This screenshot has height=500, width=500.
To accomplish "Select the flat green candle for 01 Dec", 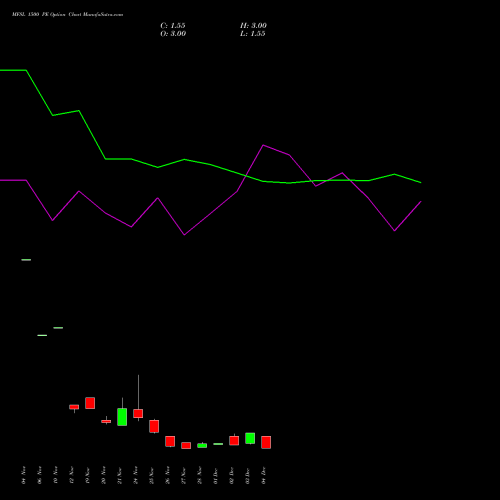I will (x=218, y=444).
